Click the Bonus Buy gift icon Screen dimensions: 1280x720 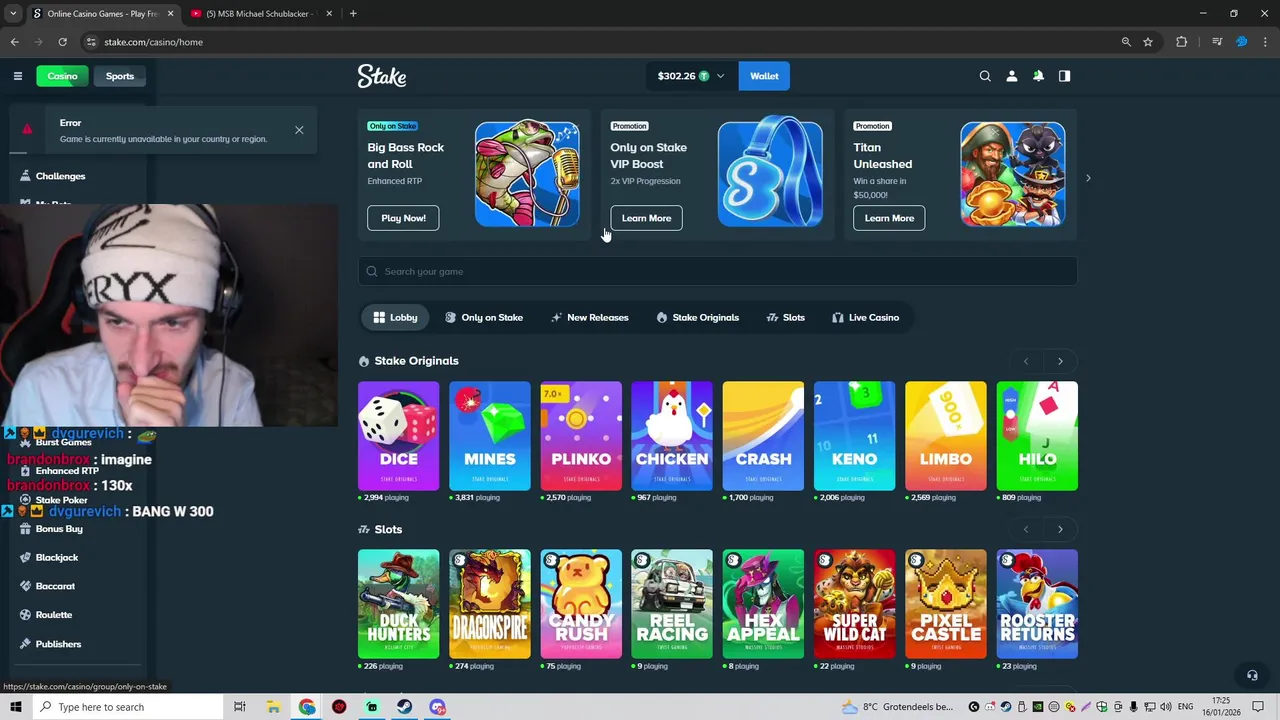[x=26, y=529]
